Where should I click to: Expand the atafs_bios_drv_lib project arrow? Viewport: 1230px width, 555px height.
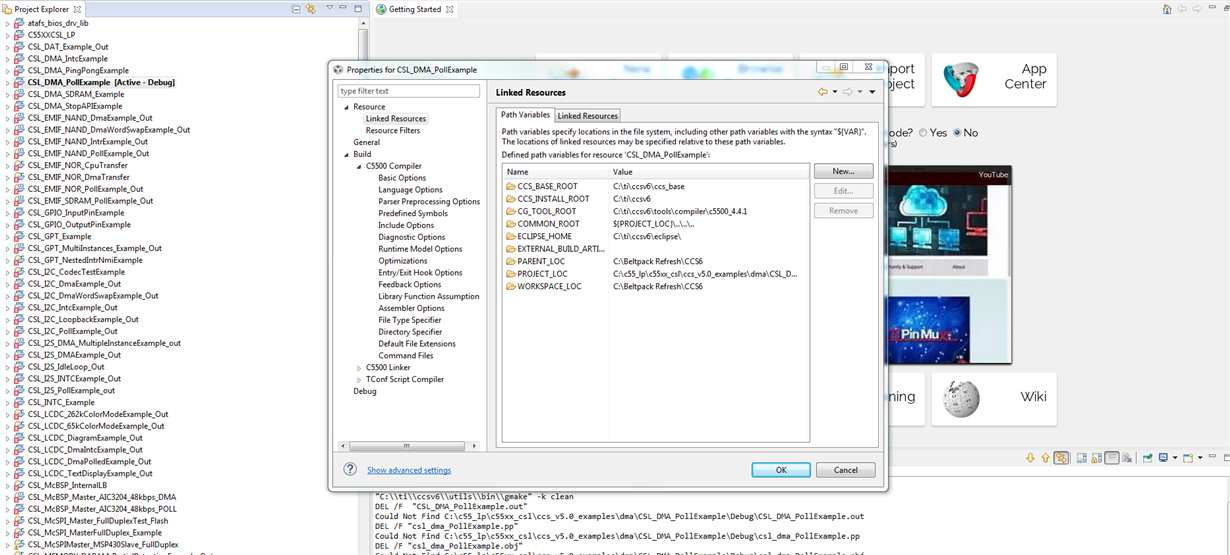[8, 23]
